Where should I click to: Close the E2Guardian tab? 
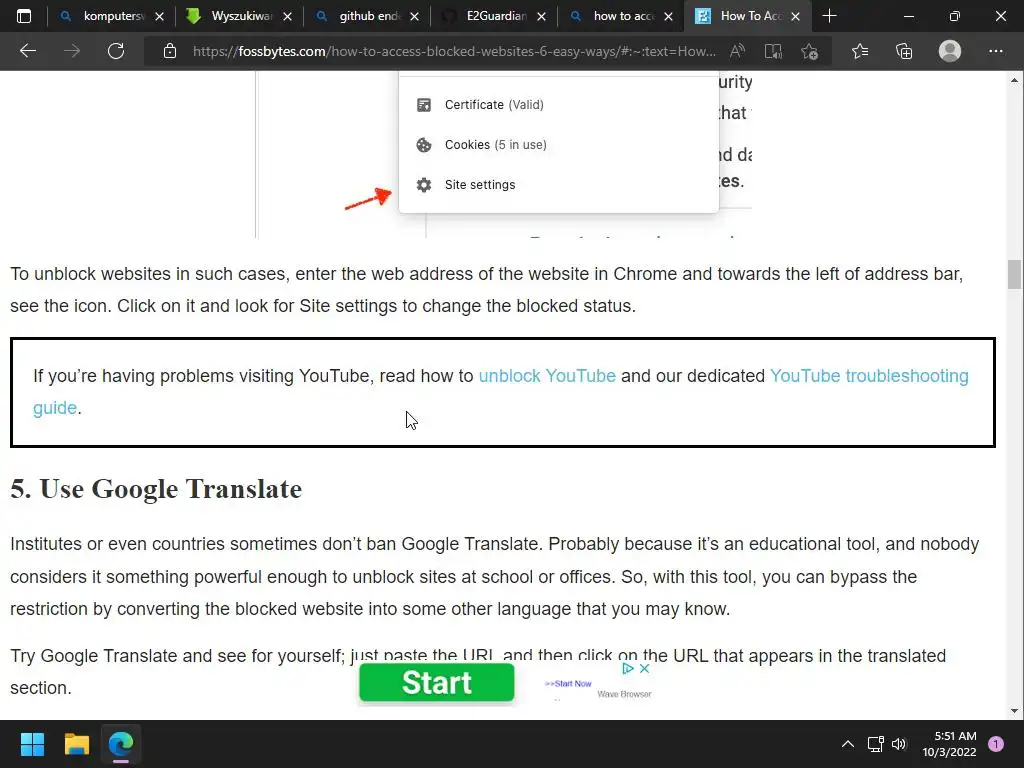click(x=541, y=17)
